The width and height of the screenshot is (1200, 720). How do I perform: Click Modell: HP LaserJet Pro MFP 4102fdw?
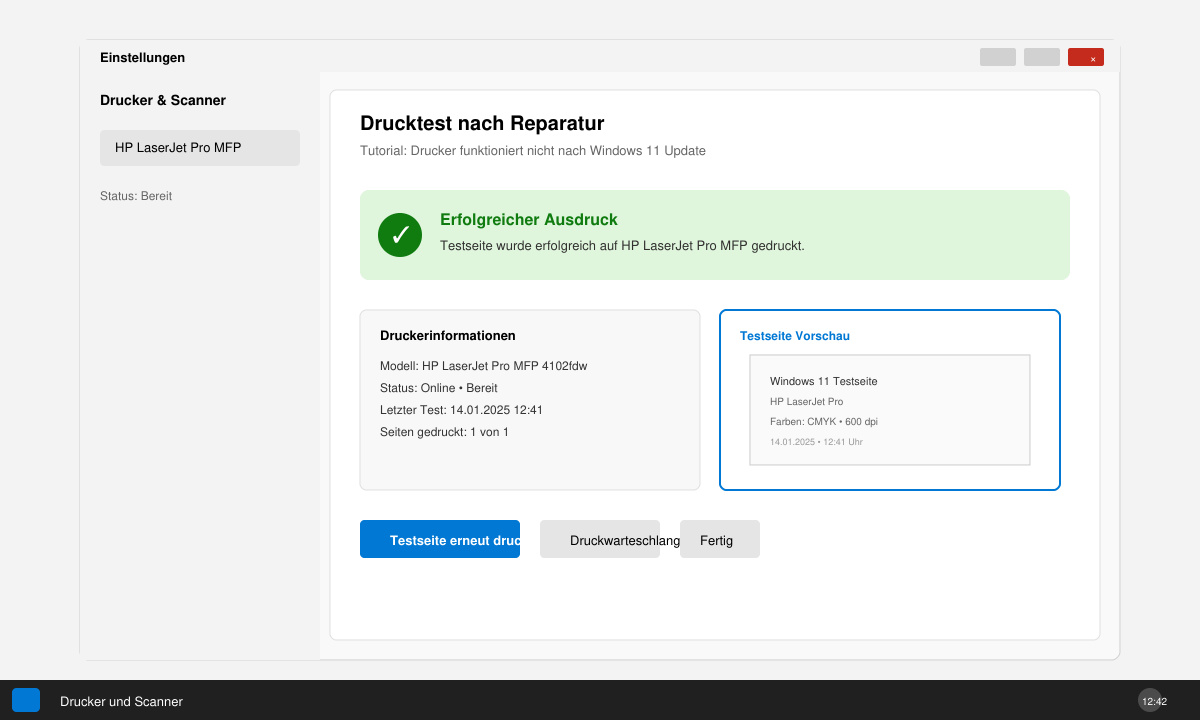point(484,366)
